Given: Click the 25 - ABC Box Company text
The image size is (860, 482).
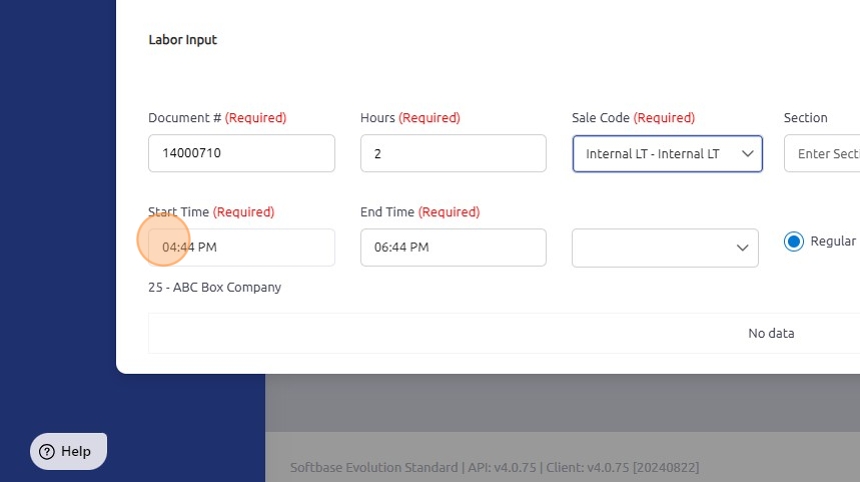Looking at the screenshot, I should [215, 287].
